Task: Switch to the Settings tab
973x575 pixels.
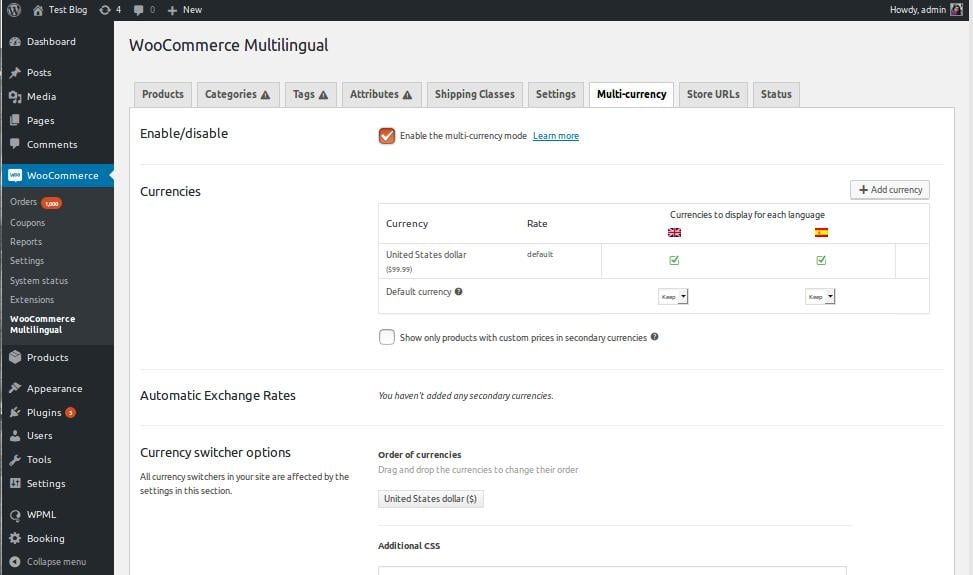Action: click(556, 94)
